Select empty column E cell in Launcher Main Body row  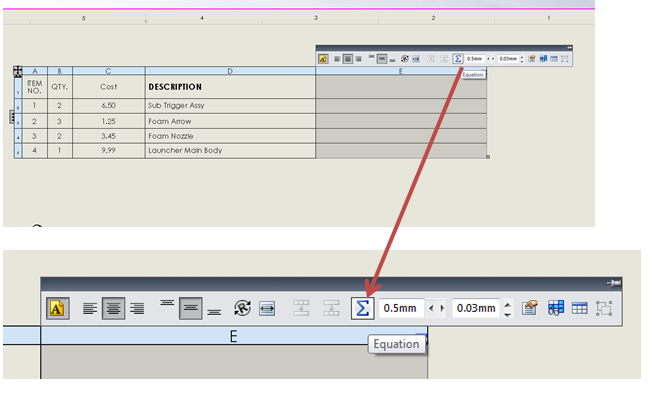(401, 151)
